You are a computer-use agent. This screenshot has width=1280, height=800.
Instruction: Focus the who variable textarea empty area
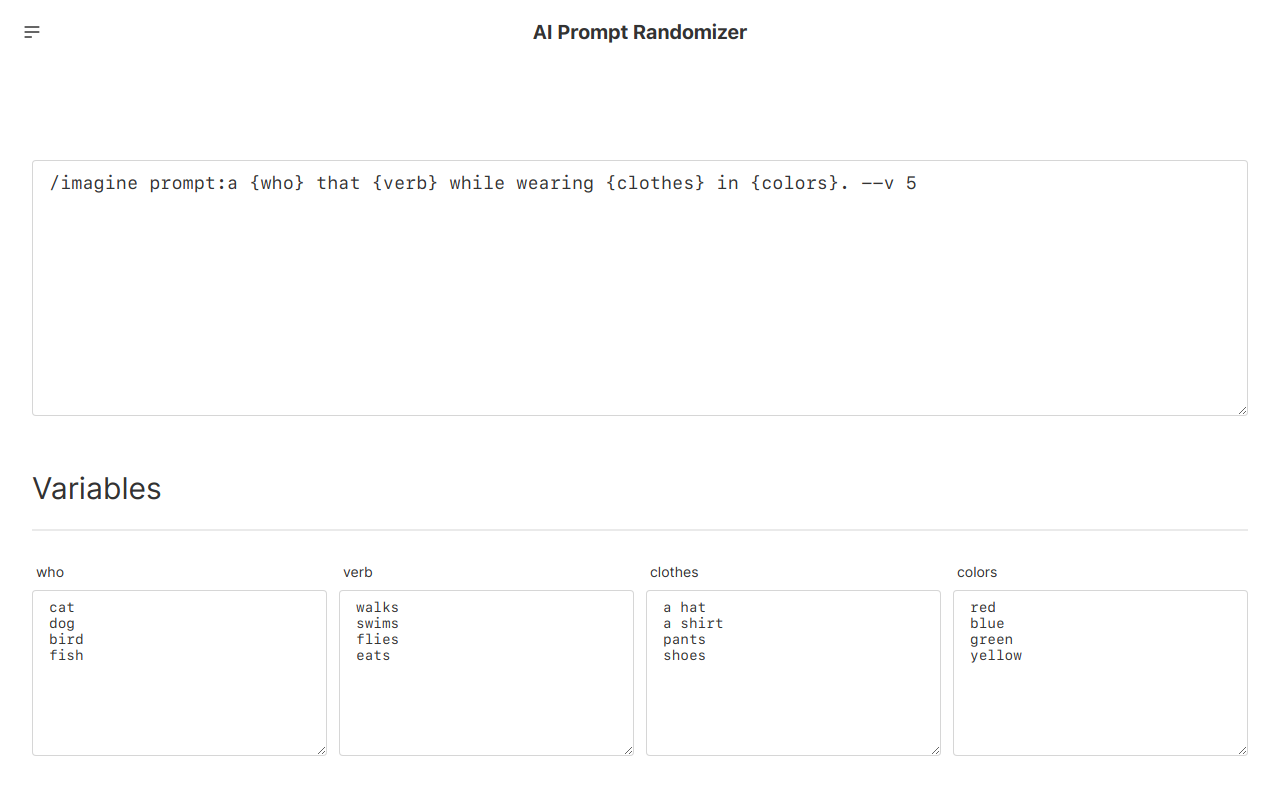[180, 710]
